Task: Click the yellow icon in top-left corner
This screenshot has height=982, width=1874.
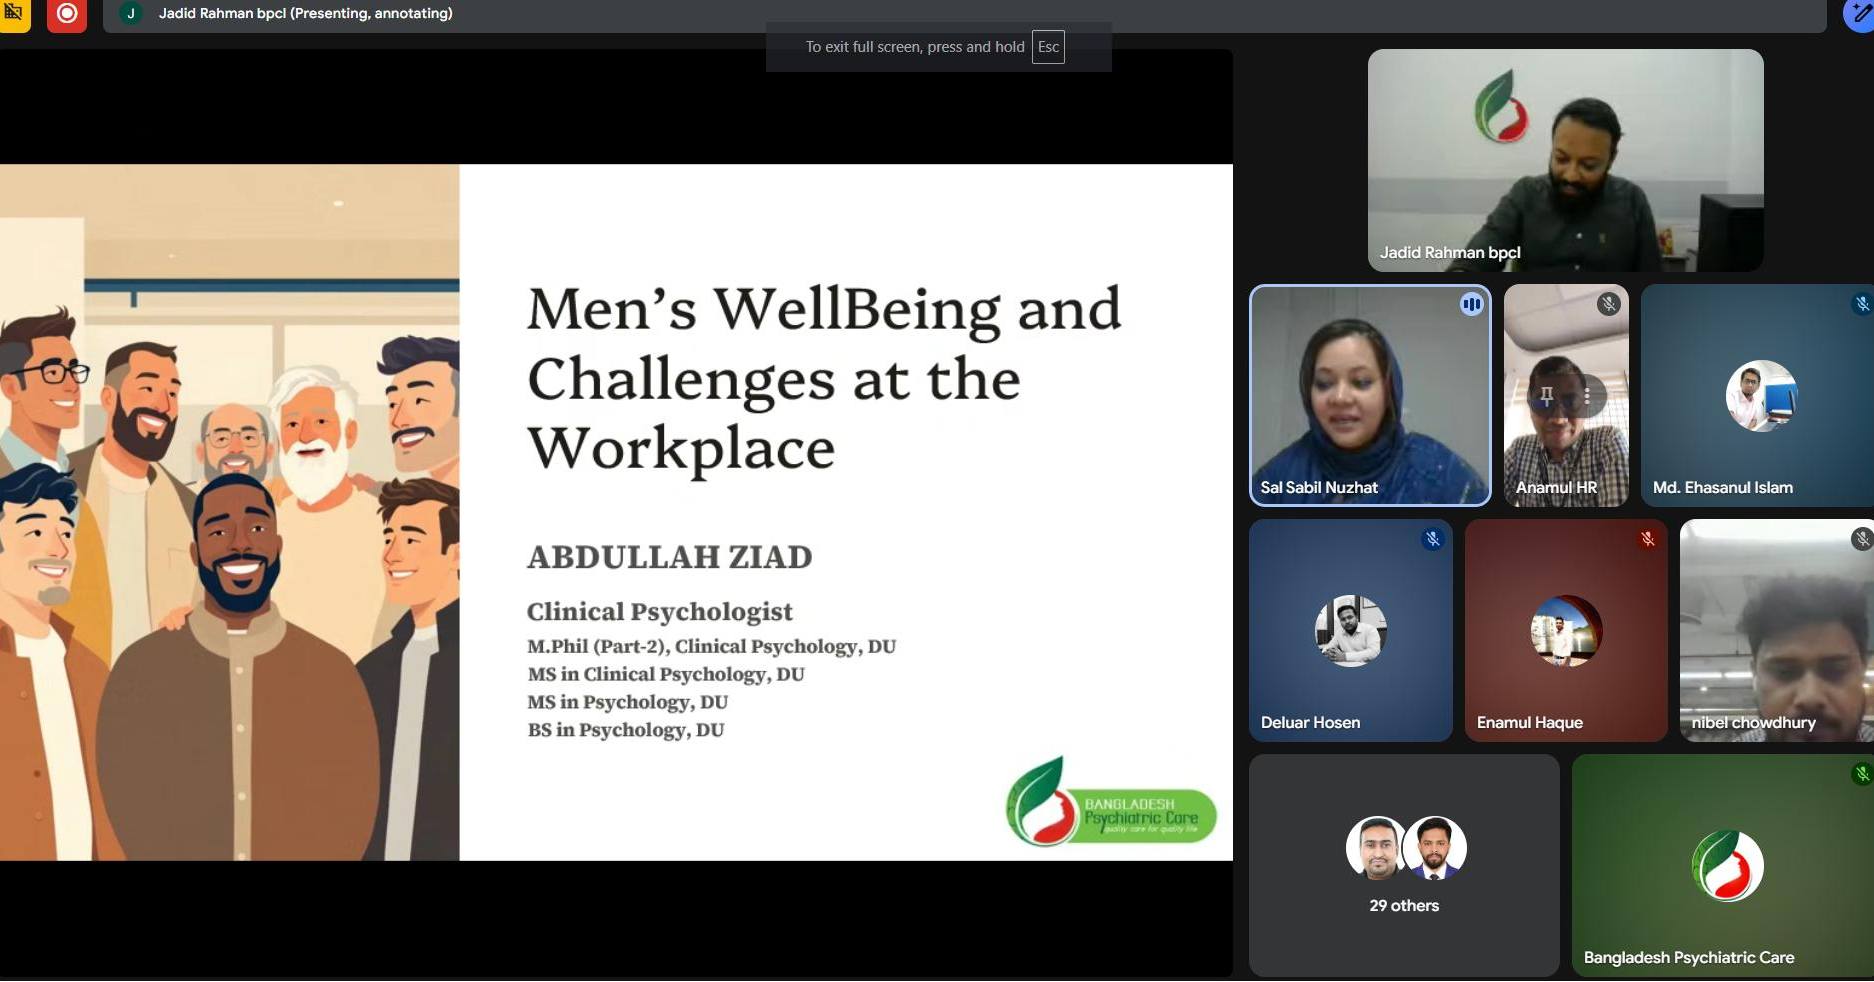Action: pos(14,14)
